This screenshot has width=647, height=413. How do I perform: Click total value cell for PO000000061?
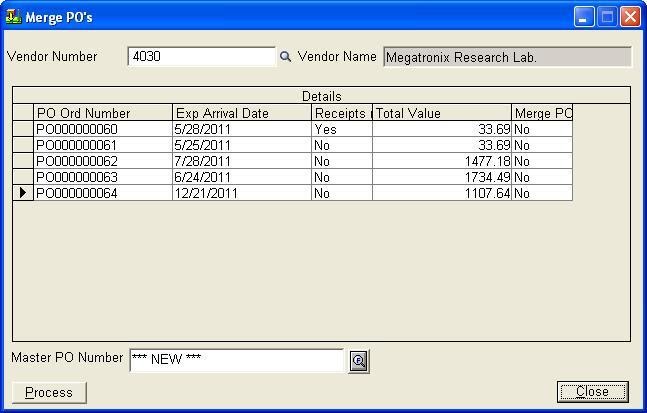coord(442,145)
